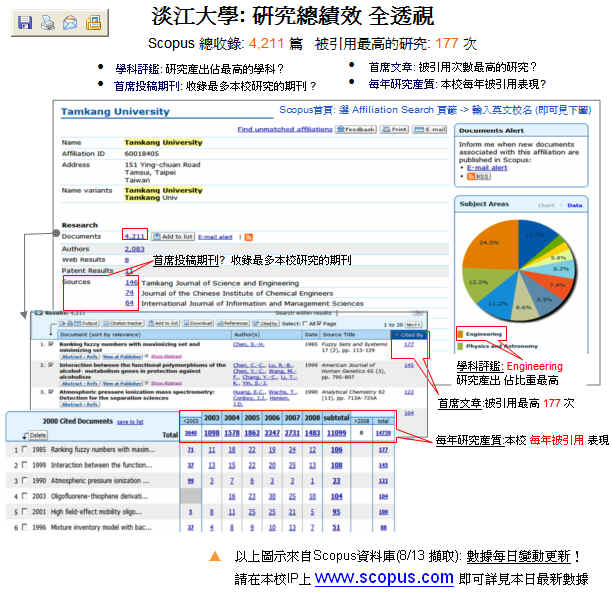612x597 pixels.
Task: Open Find unmatched affiliations link
Action: pyautogui.click(x=285, y=129)
